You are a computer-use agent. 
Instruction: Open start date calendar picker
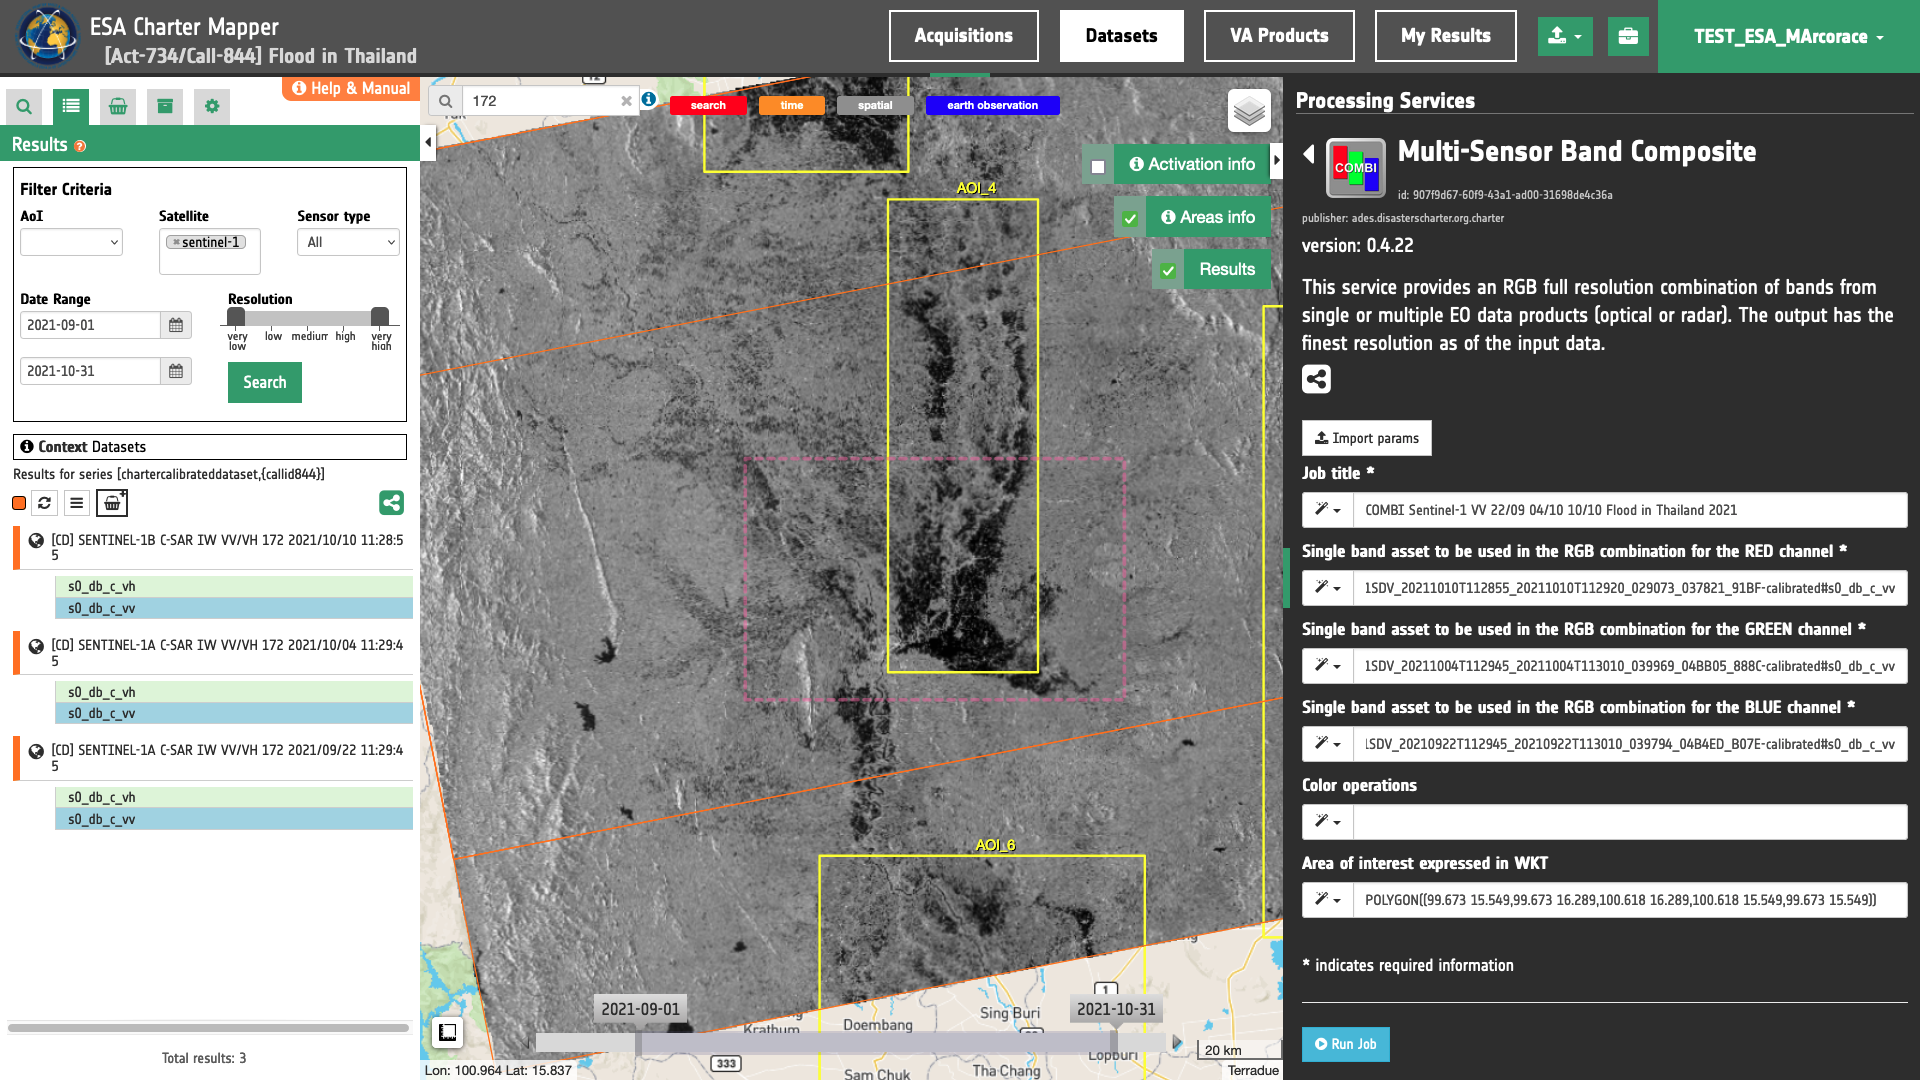[176, 325]
